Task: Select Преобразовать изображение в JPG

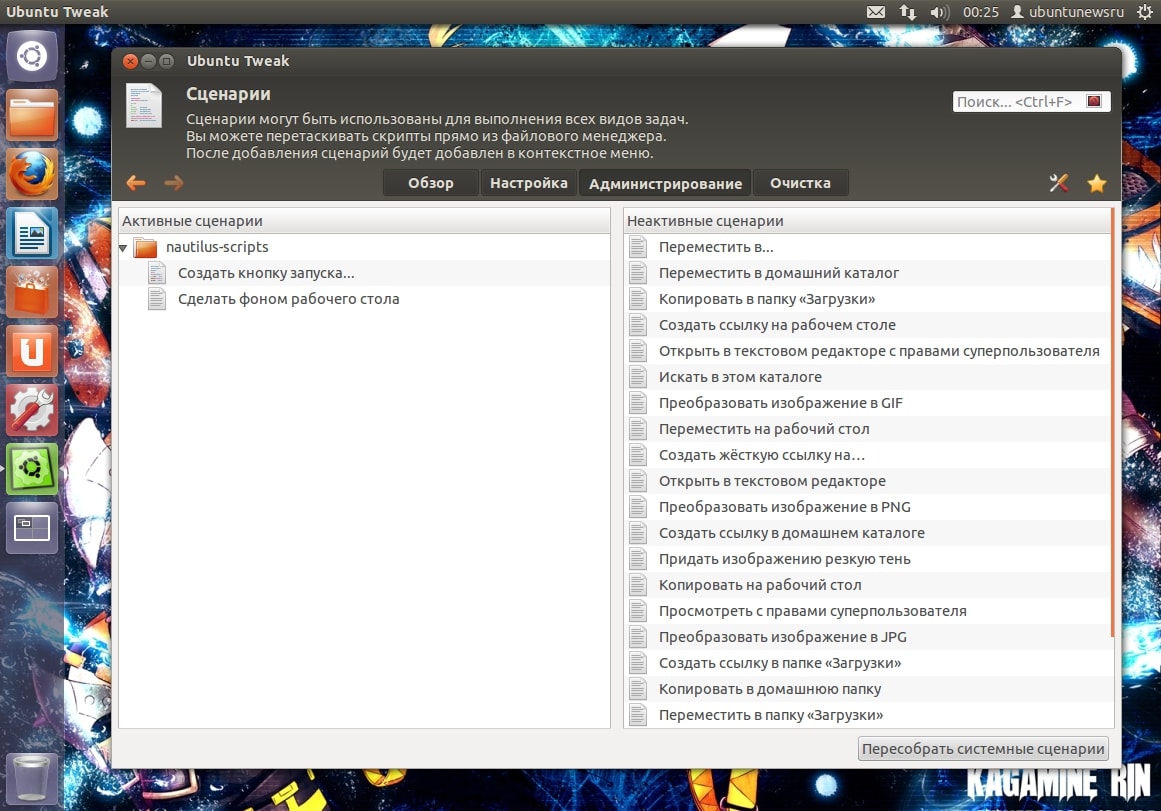Action: 867,637
